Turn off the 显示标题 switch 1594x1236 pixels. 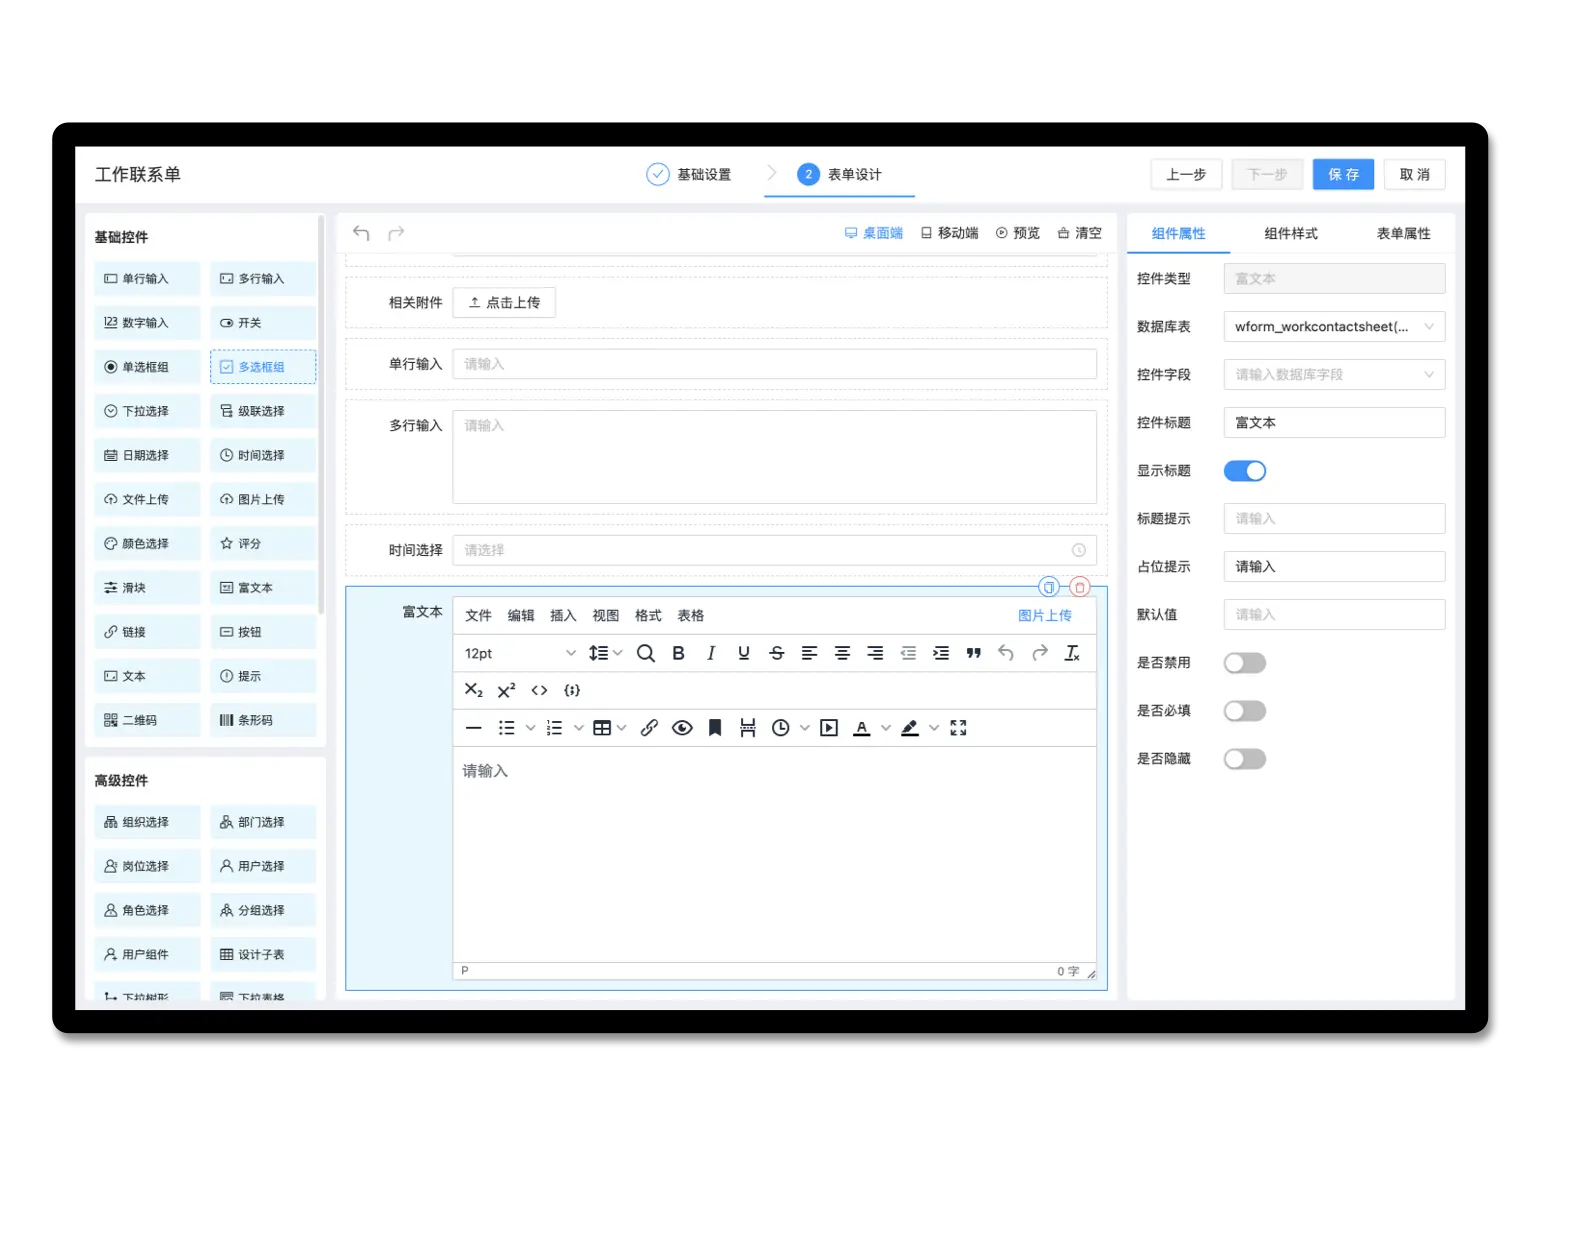[x=1245, y=471]
